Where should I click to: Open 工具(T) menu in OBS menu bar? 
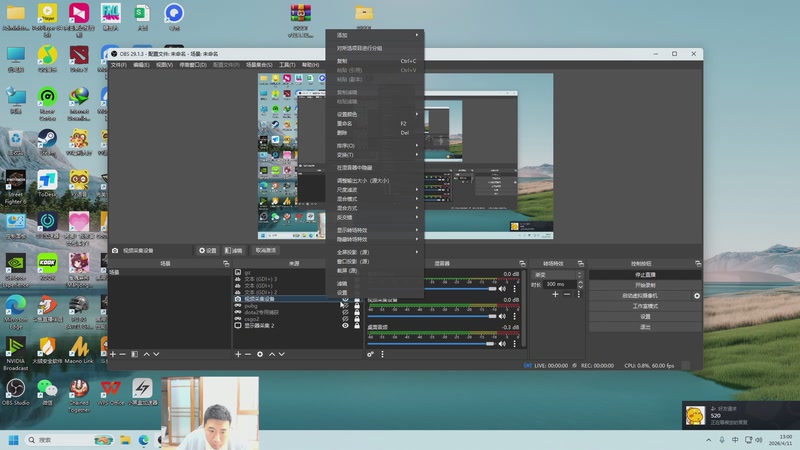coord(287,65)
